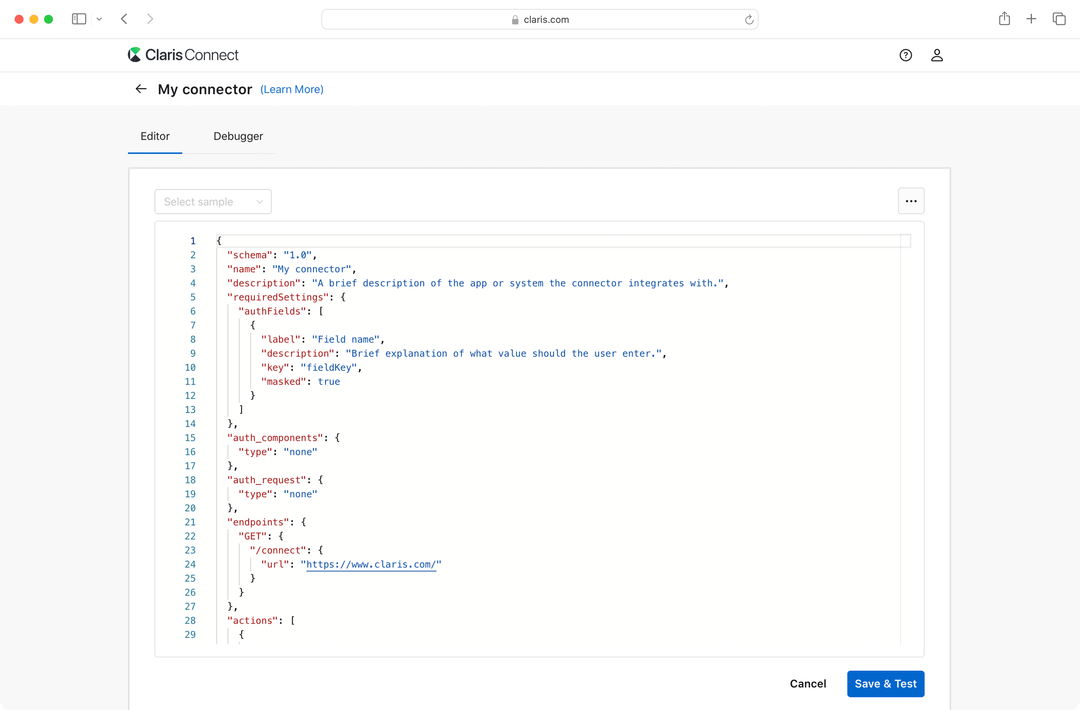Click the Cancel button
Screen dimensions: 1080x710
coord(808,684)
